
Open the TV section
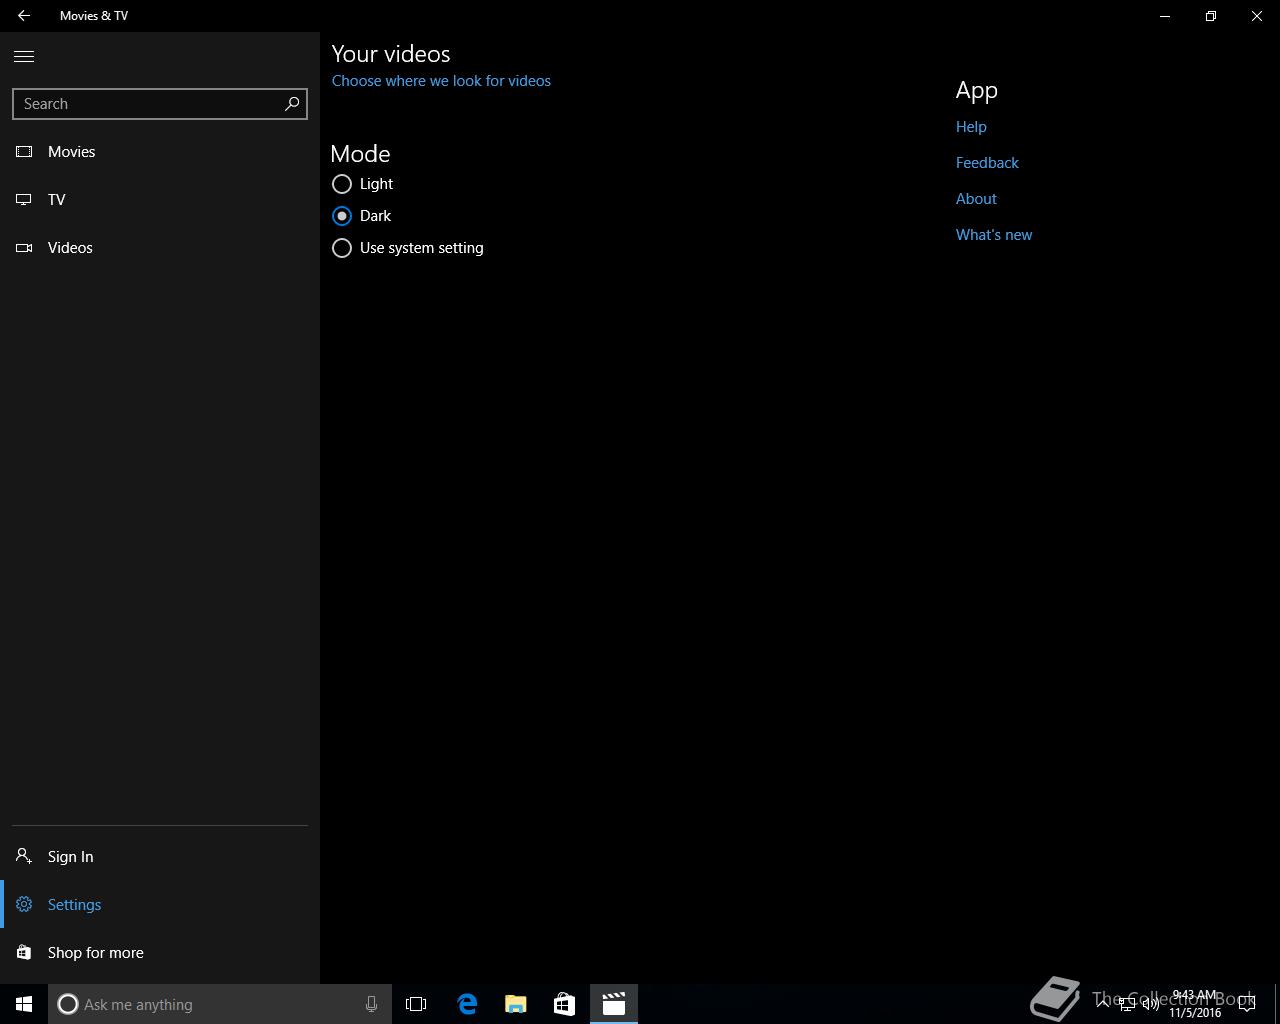coord(160,200)
